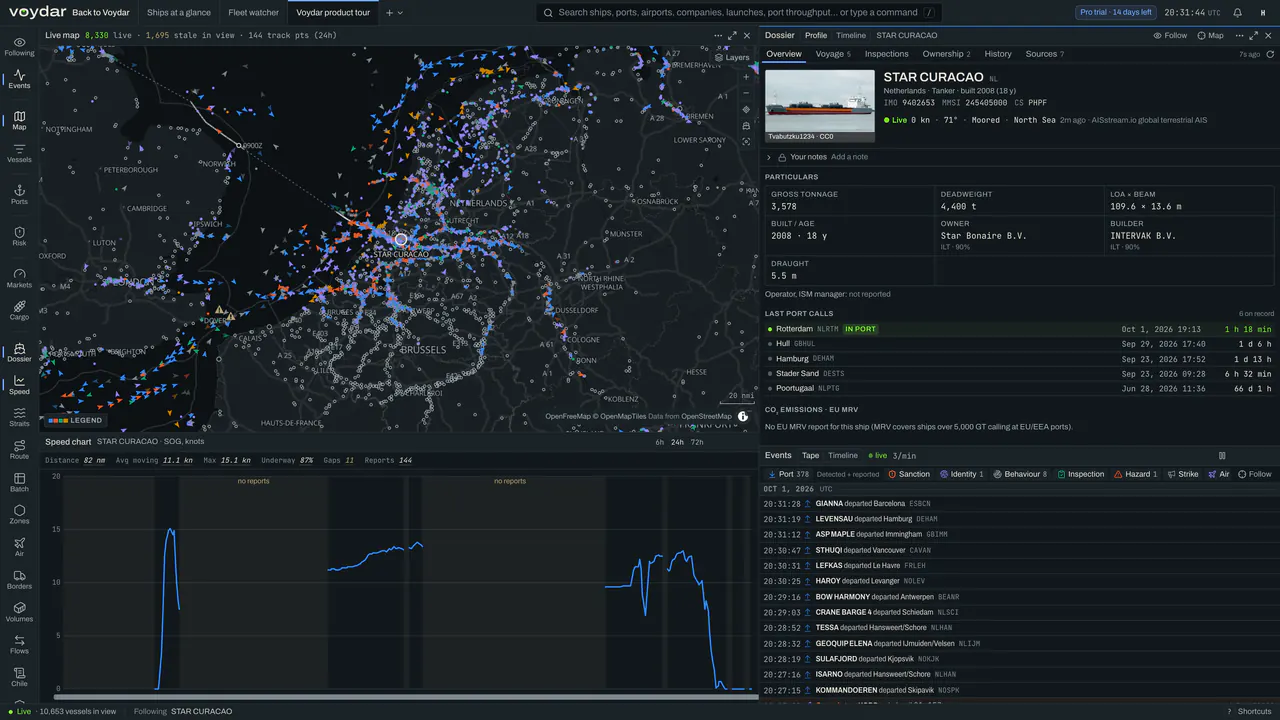Switch to the Fleet watcher tab
This screenshot has width=1280, height=720.
(x=253, y=13)
